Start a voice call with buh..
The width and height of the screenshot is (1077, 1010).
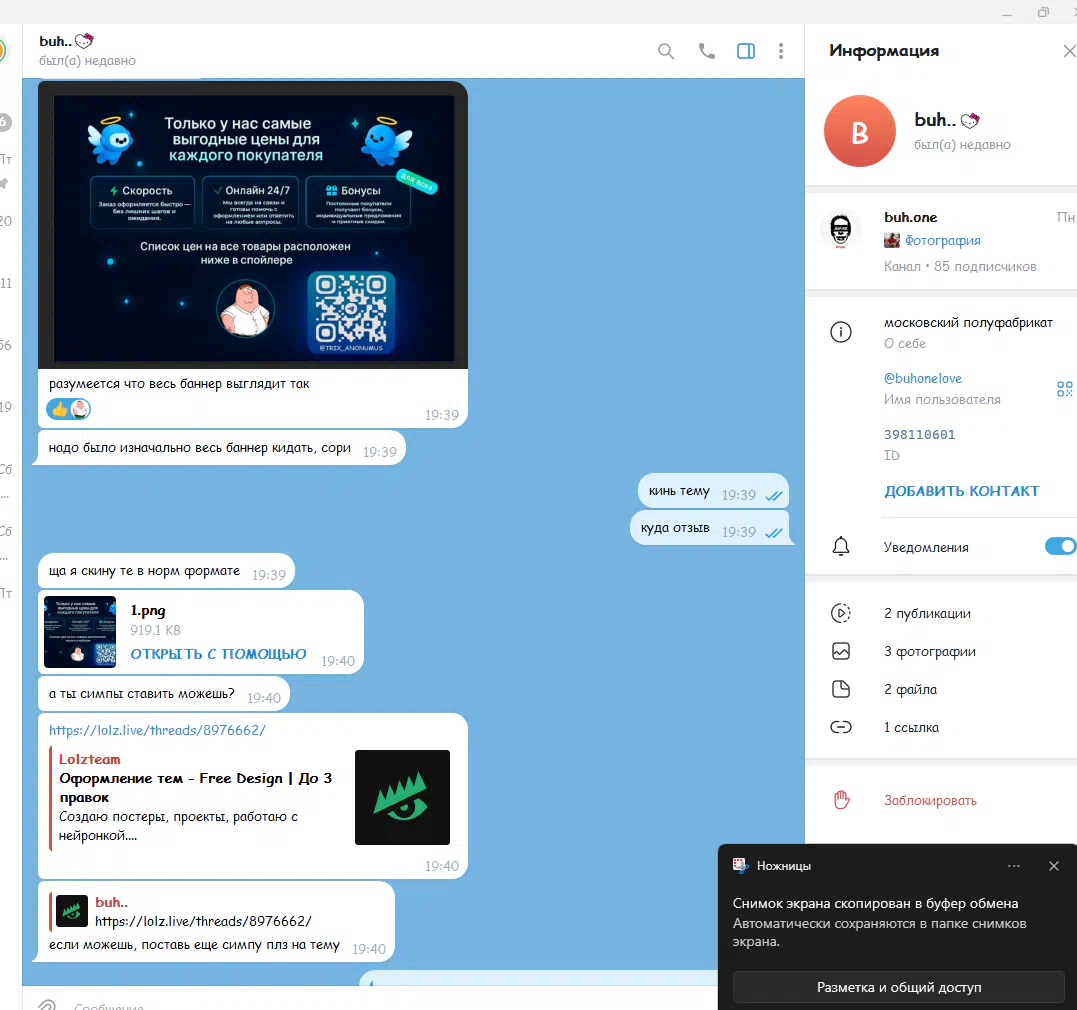(707, 51)
